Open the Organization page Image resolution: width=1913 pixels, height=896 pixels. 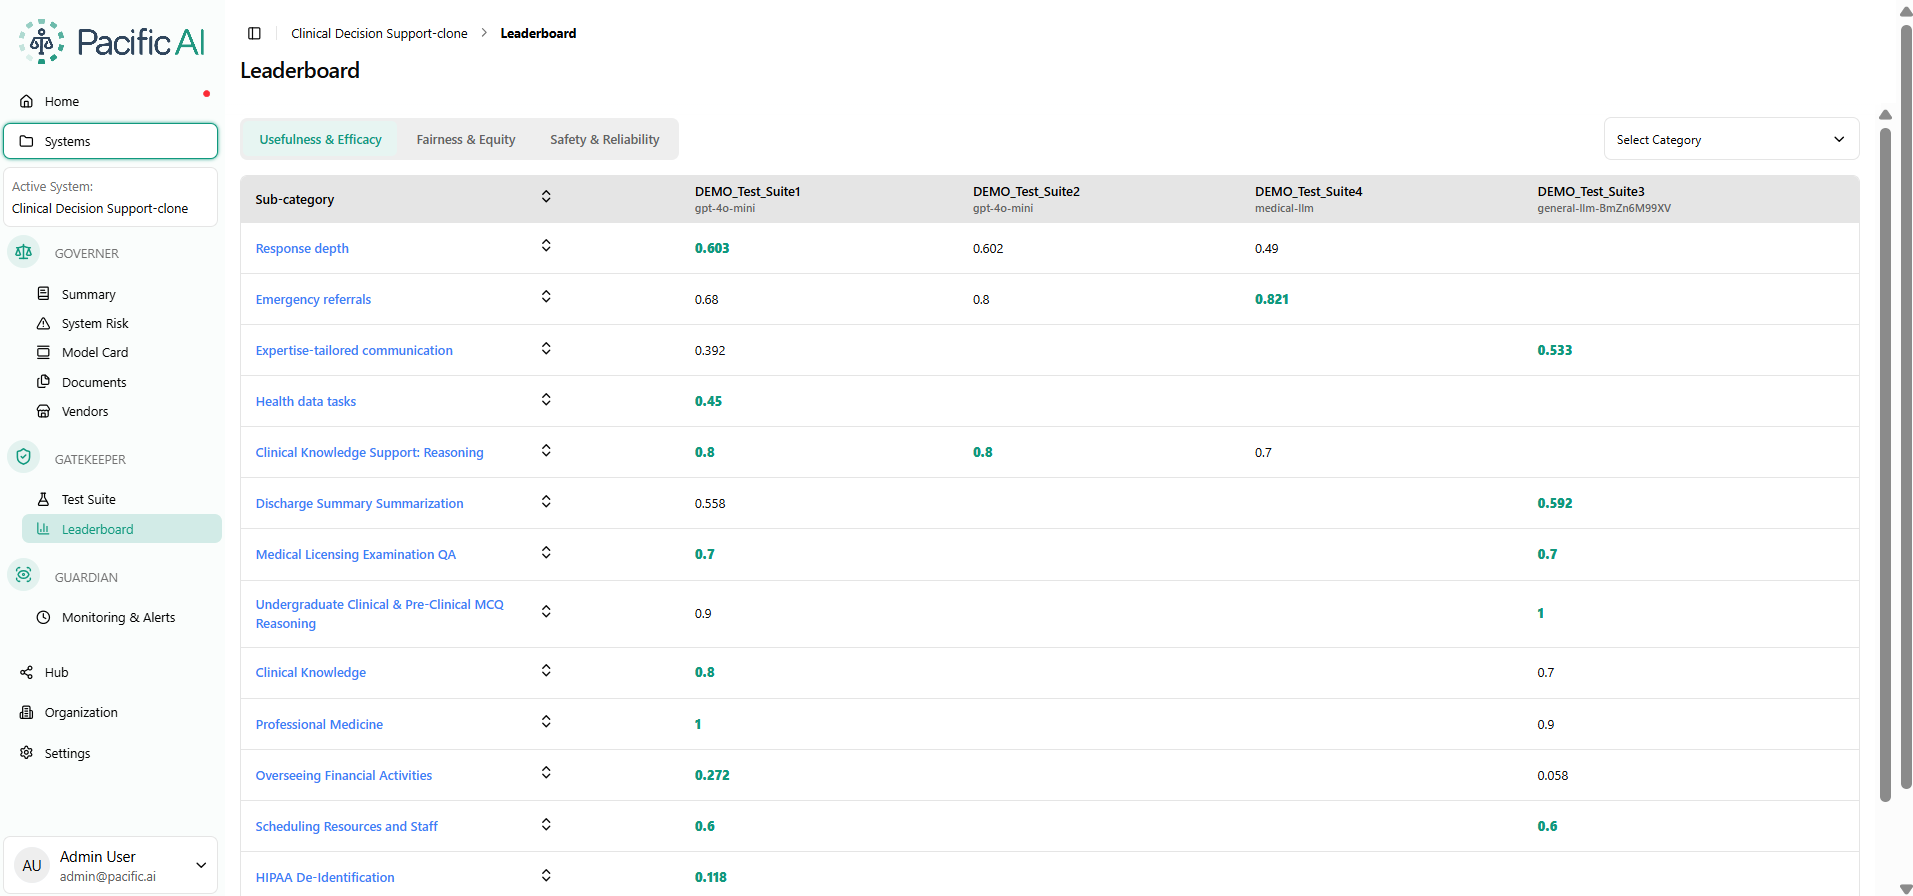click(x=81, y=712)
